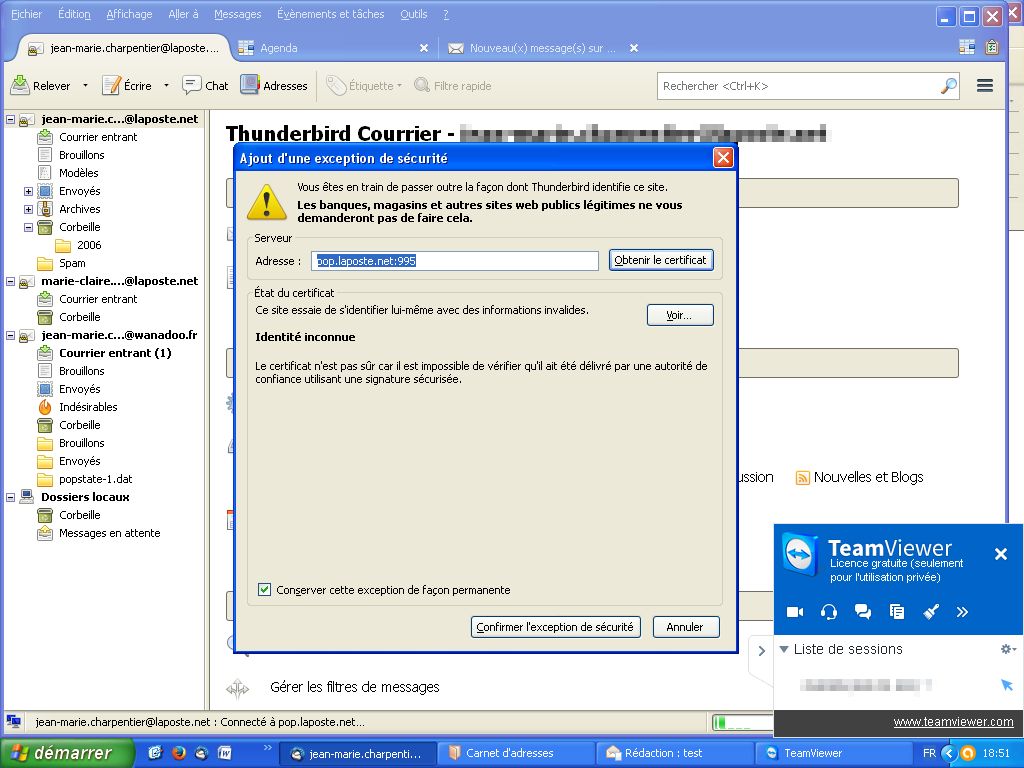
Task: Click the warning triangle icon in dialog
Action: pyautogui.click(x=266, y=202)
